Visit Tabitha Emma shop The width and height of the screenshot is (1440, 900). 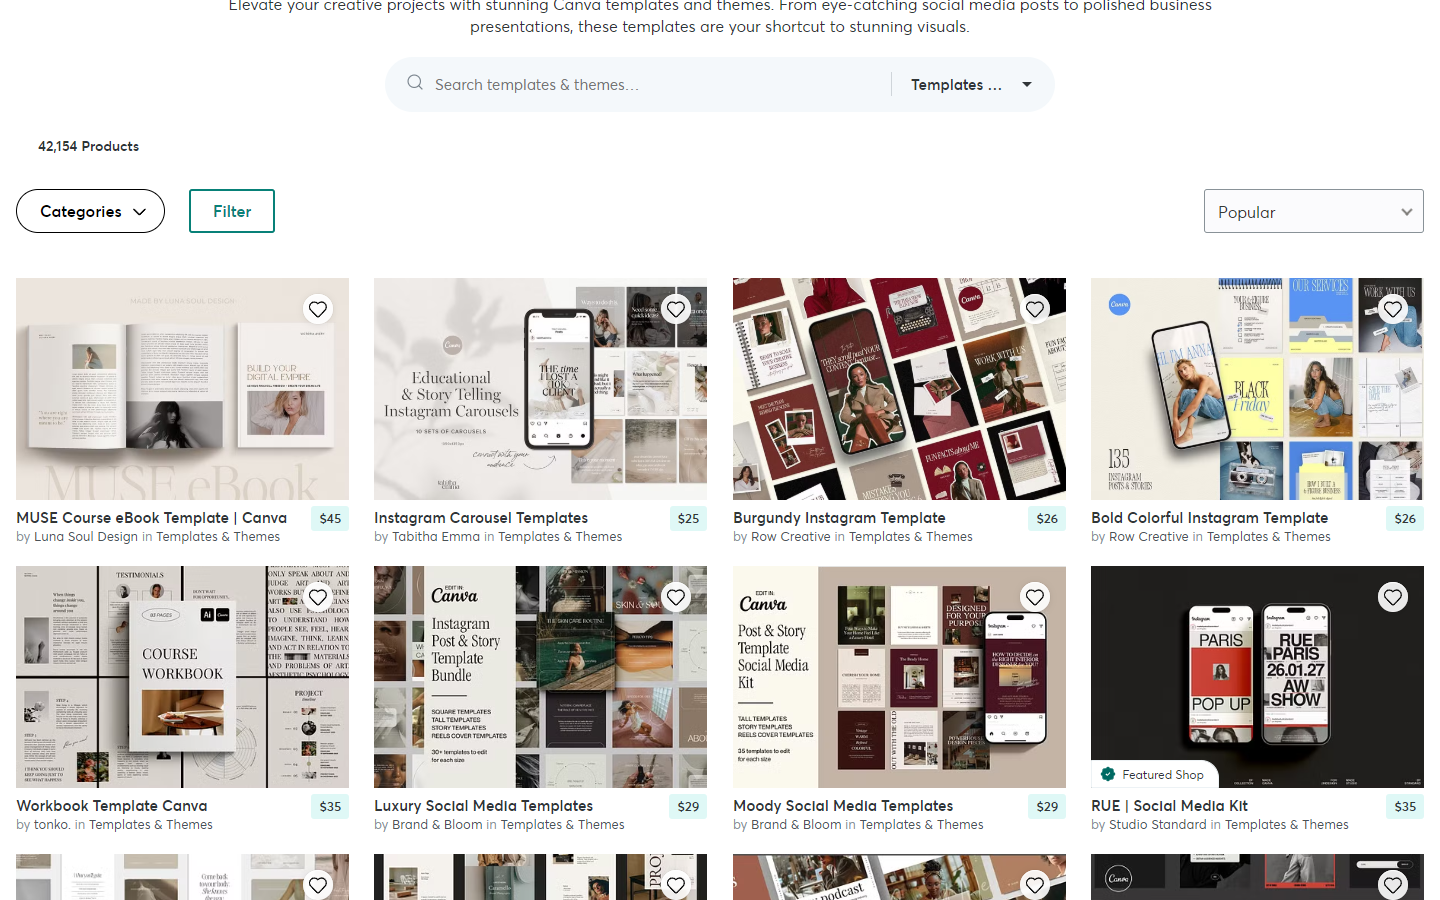coord(436,537)
